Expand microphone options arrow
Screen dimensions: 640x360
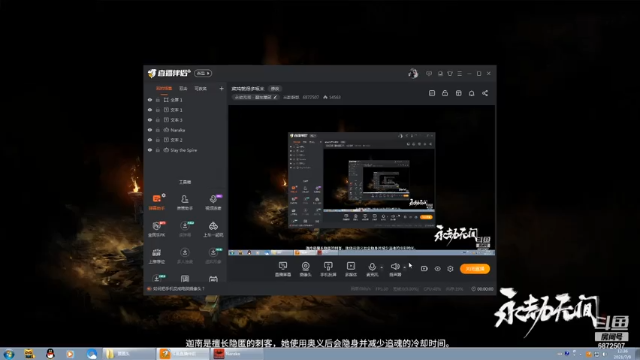coord(382,268)
